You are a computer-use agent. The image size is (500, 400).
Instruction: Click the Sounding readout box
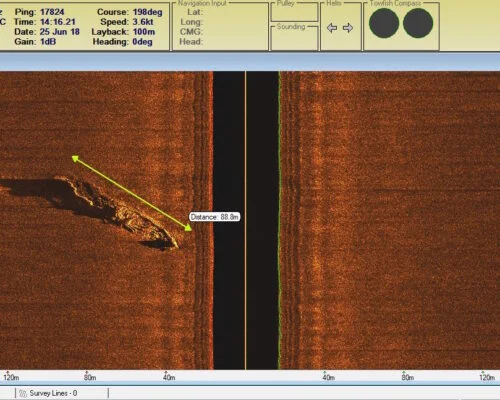click(294, 38)
